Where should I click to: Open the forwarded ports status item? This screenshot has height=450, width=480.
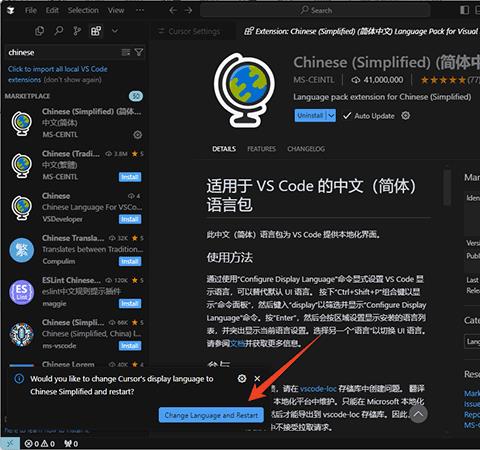(71, 444)
